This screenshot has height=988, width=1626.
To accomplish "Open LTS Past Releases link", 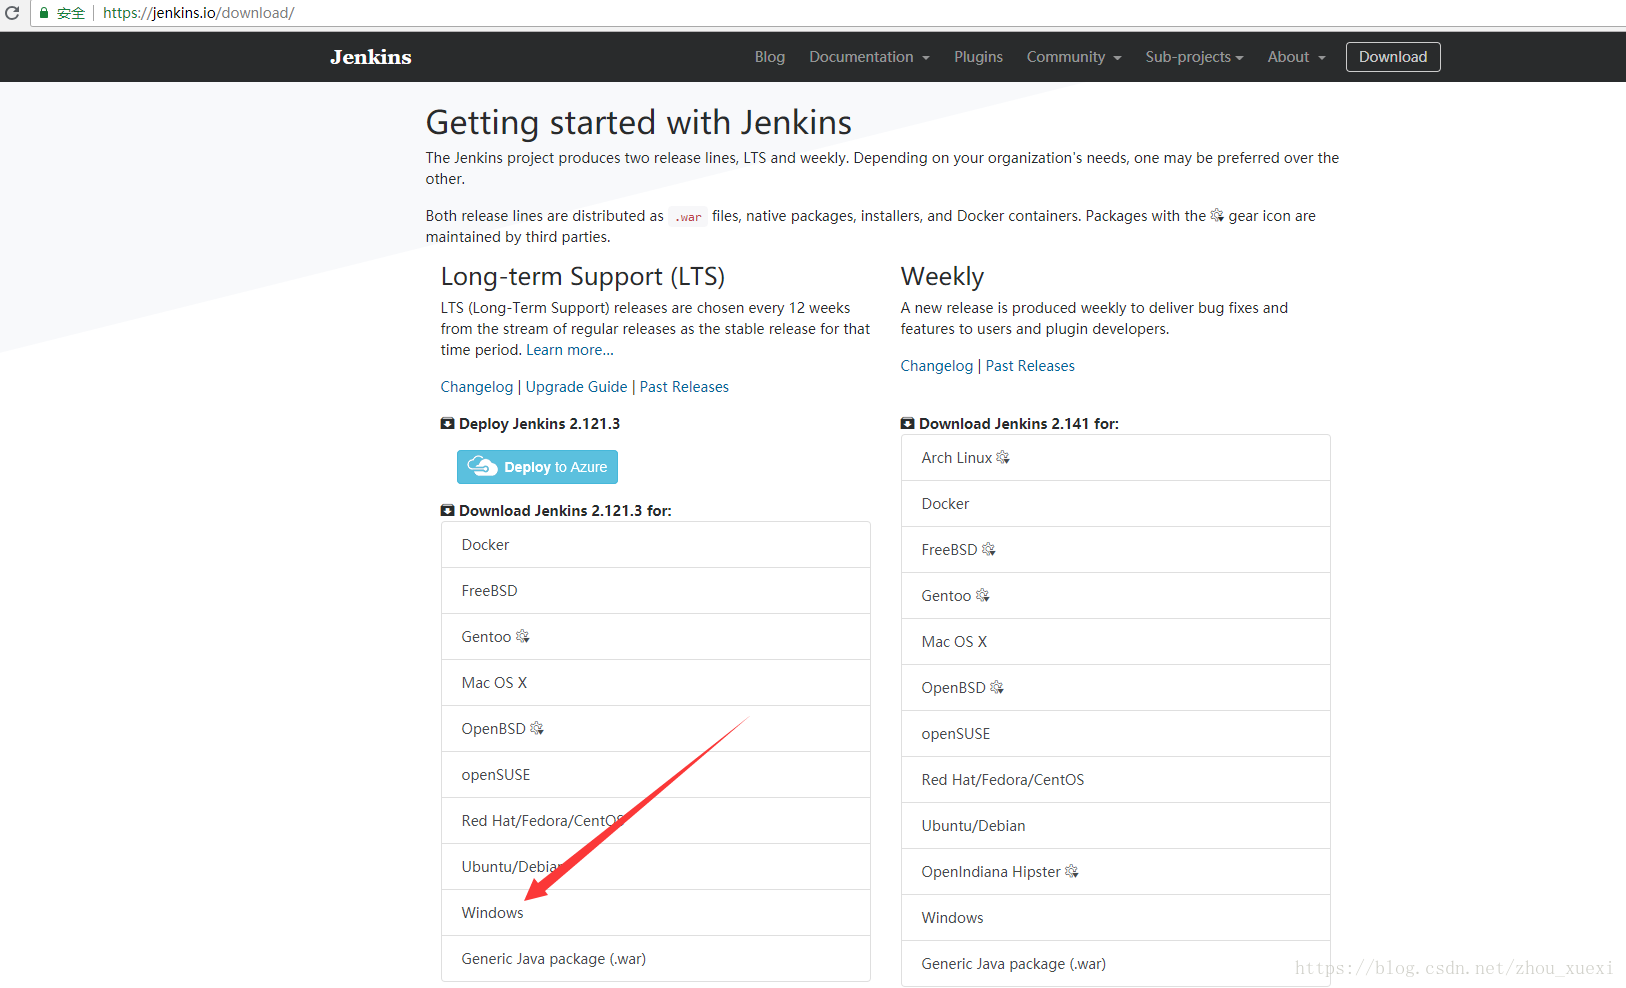I will point(684,387).
